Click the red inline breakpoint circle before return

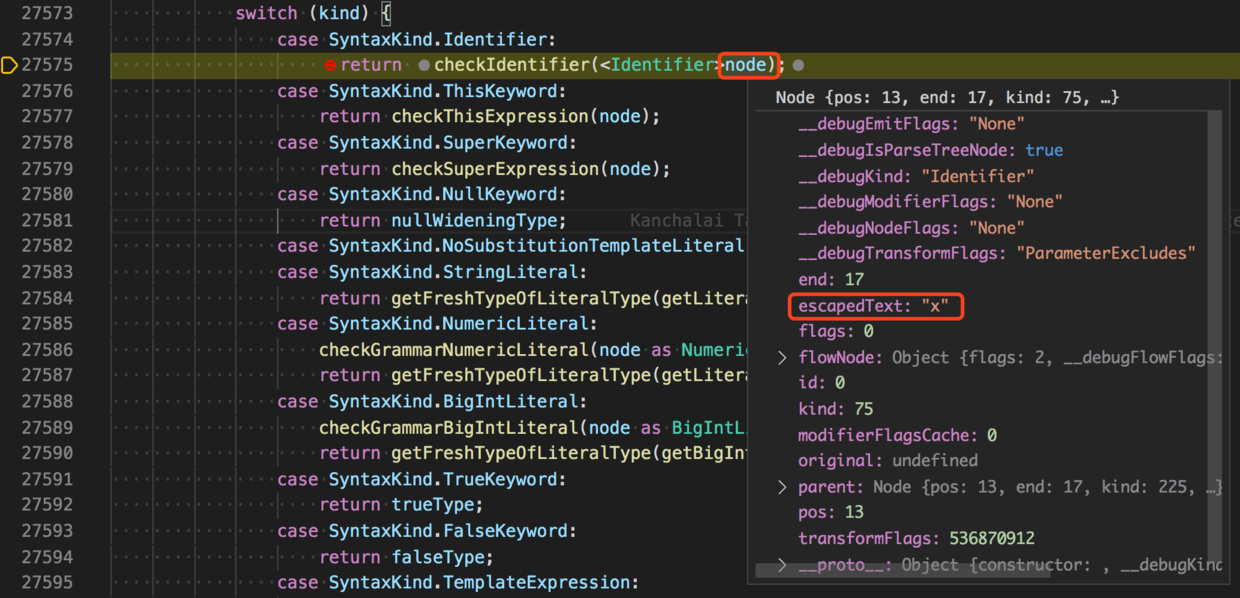pyautogui.click(x=331, y=64)
